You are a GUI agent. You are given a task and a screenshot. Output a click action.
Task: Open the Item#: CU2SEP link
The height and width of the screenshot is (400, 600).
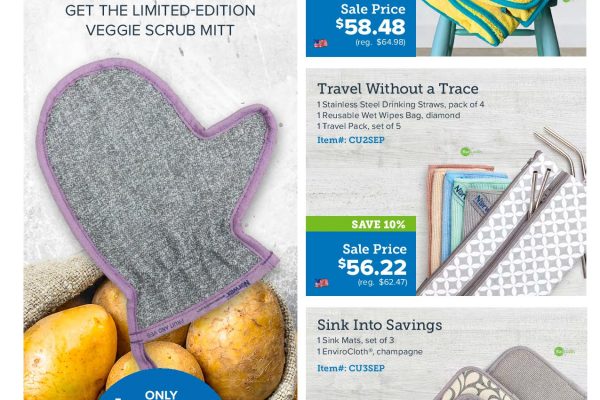(x=351, y=140)
